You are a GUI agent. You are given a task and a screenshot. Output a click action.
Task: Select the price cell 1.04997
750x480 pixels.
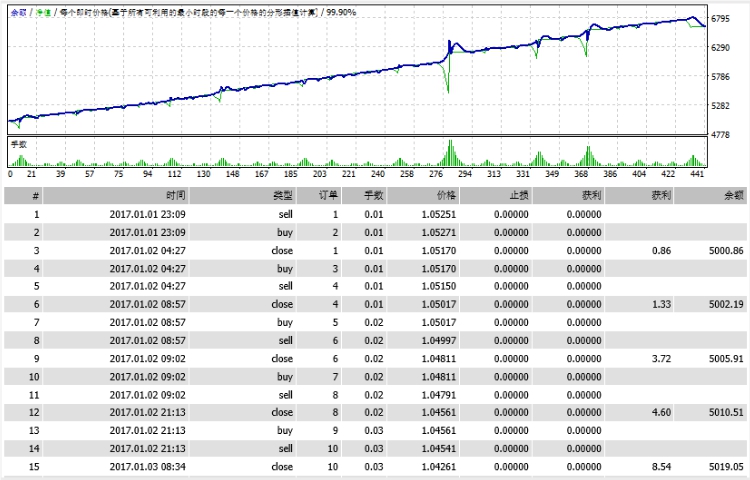point(439,340)
